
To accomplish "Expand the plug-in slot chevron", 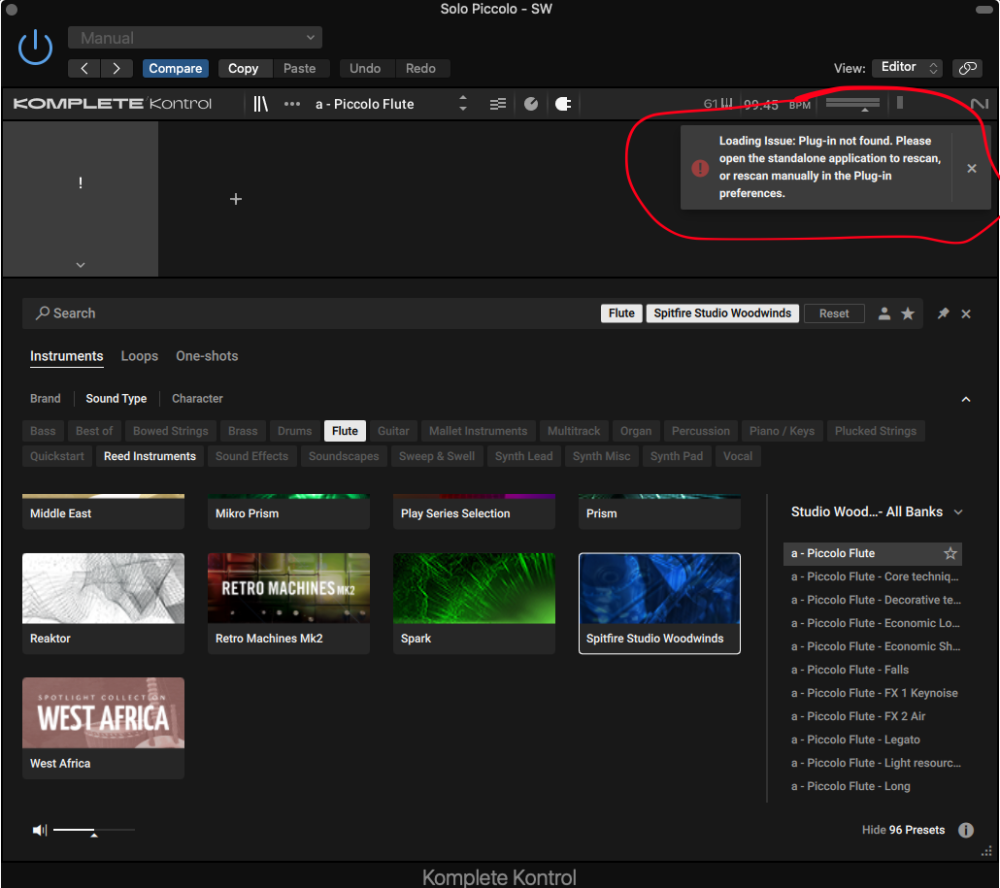I will 80,265.
